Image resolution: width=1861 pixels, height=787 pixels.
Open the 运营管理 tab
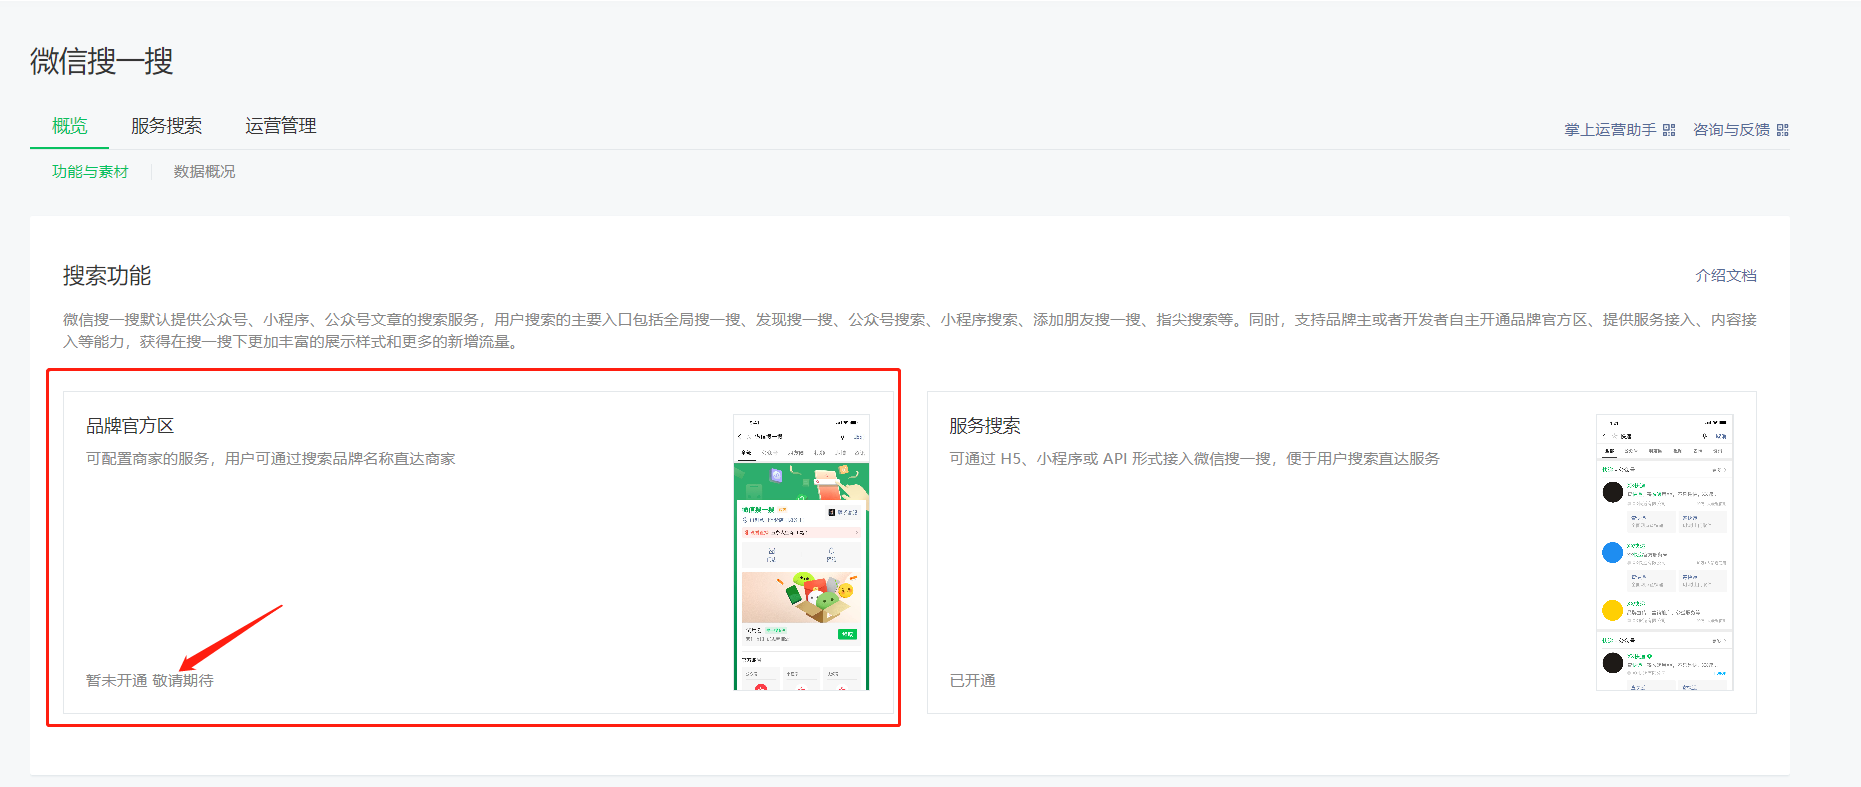tap(281, 126)
